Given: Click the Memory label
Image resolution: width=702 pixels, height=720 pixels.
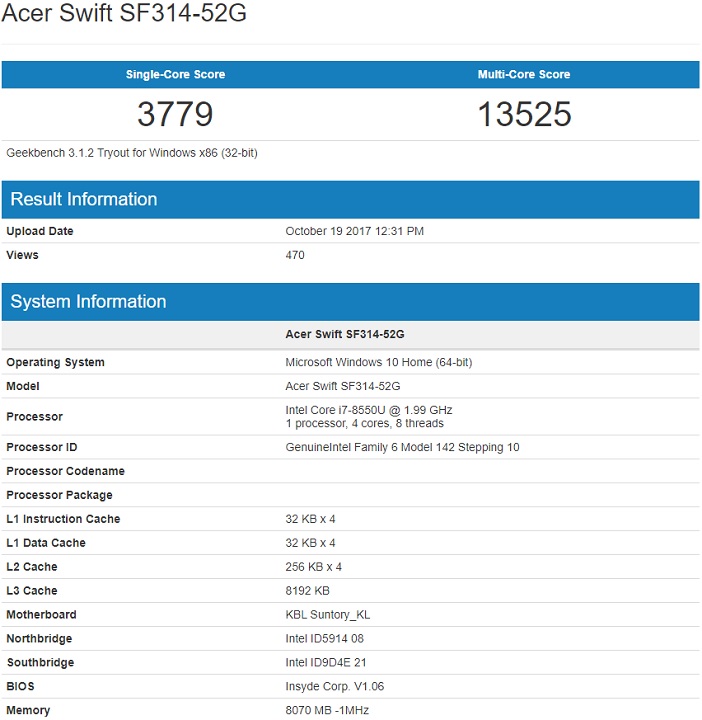Looking at the screenshot, I should point(28,711).
